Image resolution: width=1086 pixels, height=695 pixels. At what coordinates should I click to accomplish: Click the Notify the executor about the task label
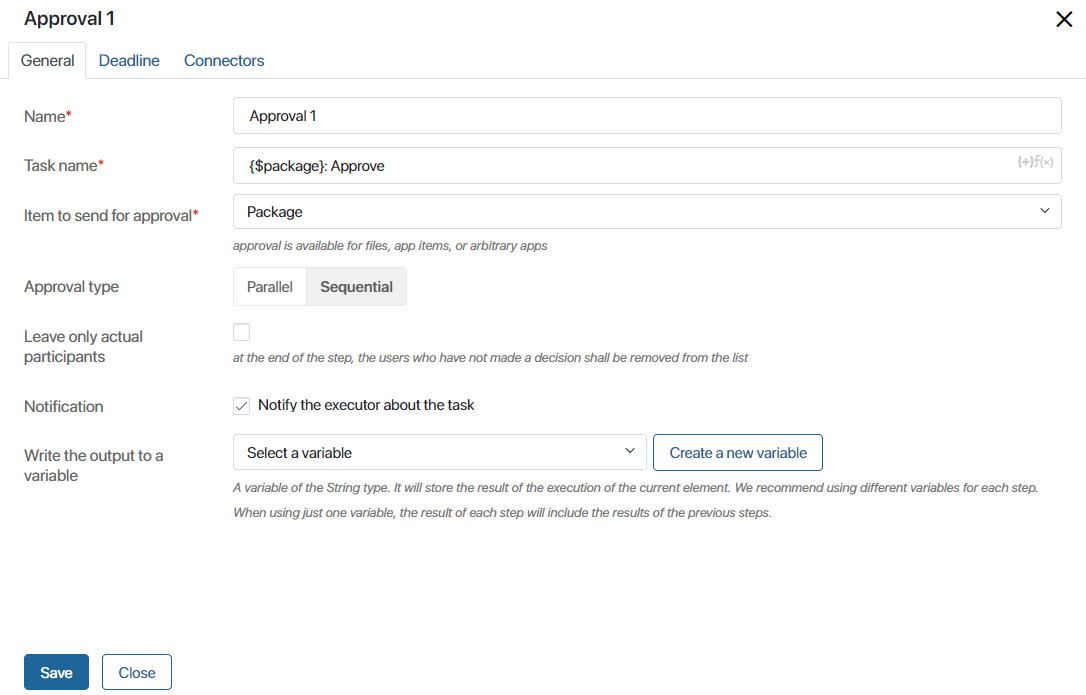(366, 405)
